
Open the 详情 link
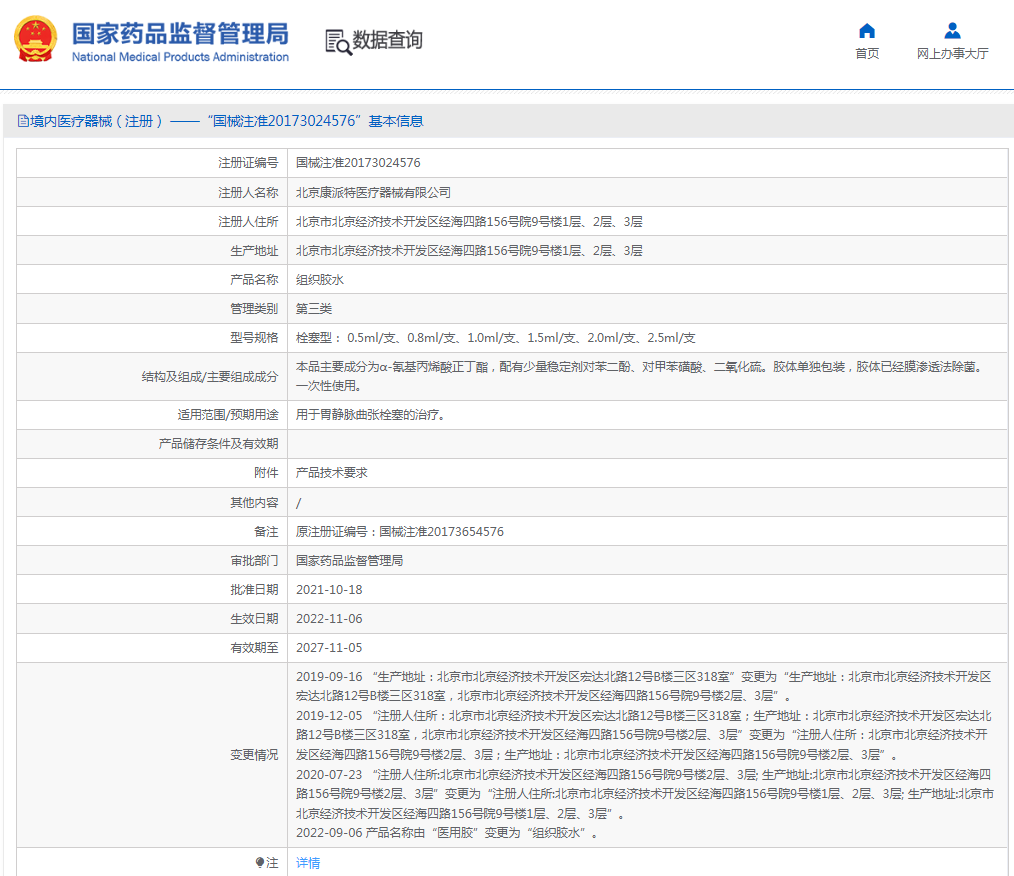tap(308, 862)
